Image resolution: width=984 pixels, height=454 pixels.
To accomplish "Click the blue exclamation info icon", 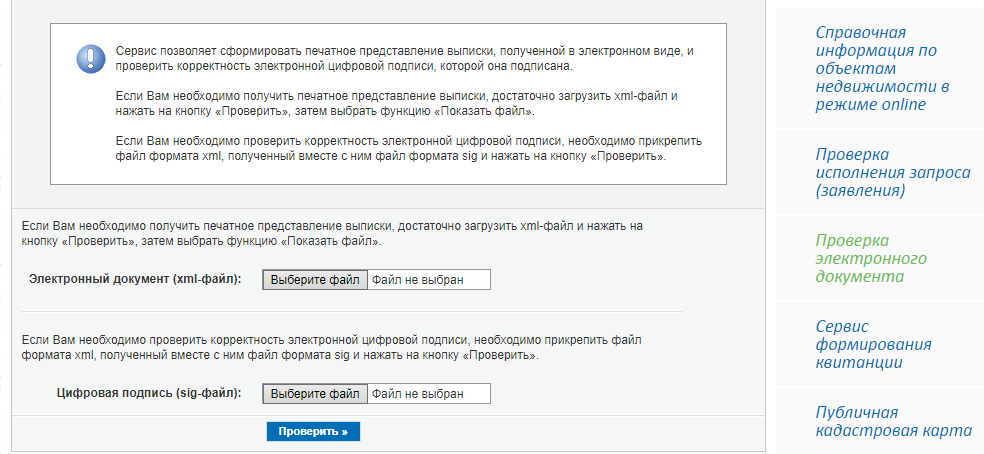I will (90, 59).
